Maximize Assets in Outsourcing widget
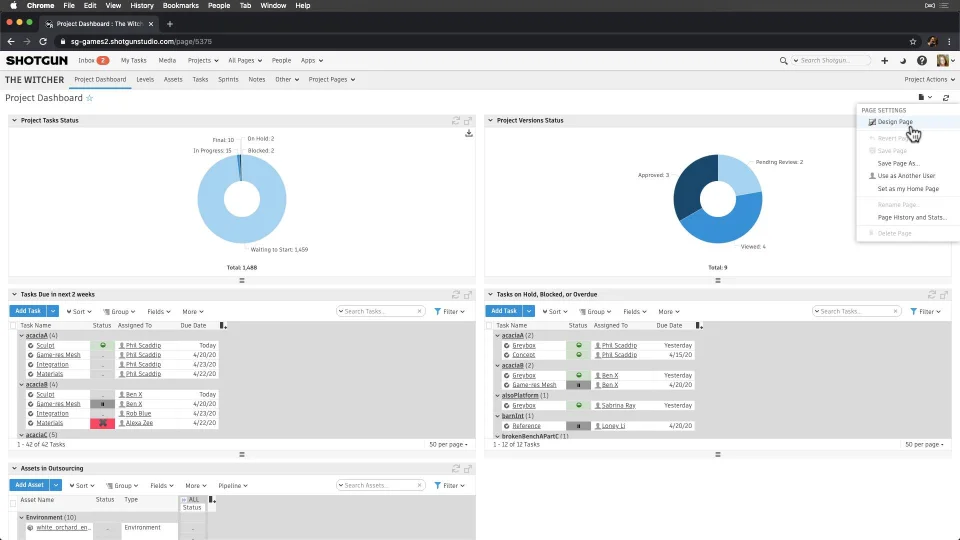The width and height of the screenshot is (960, 540). 468,468
